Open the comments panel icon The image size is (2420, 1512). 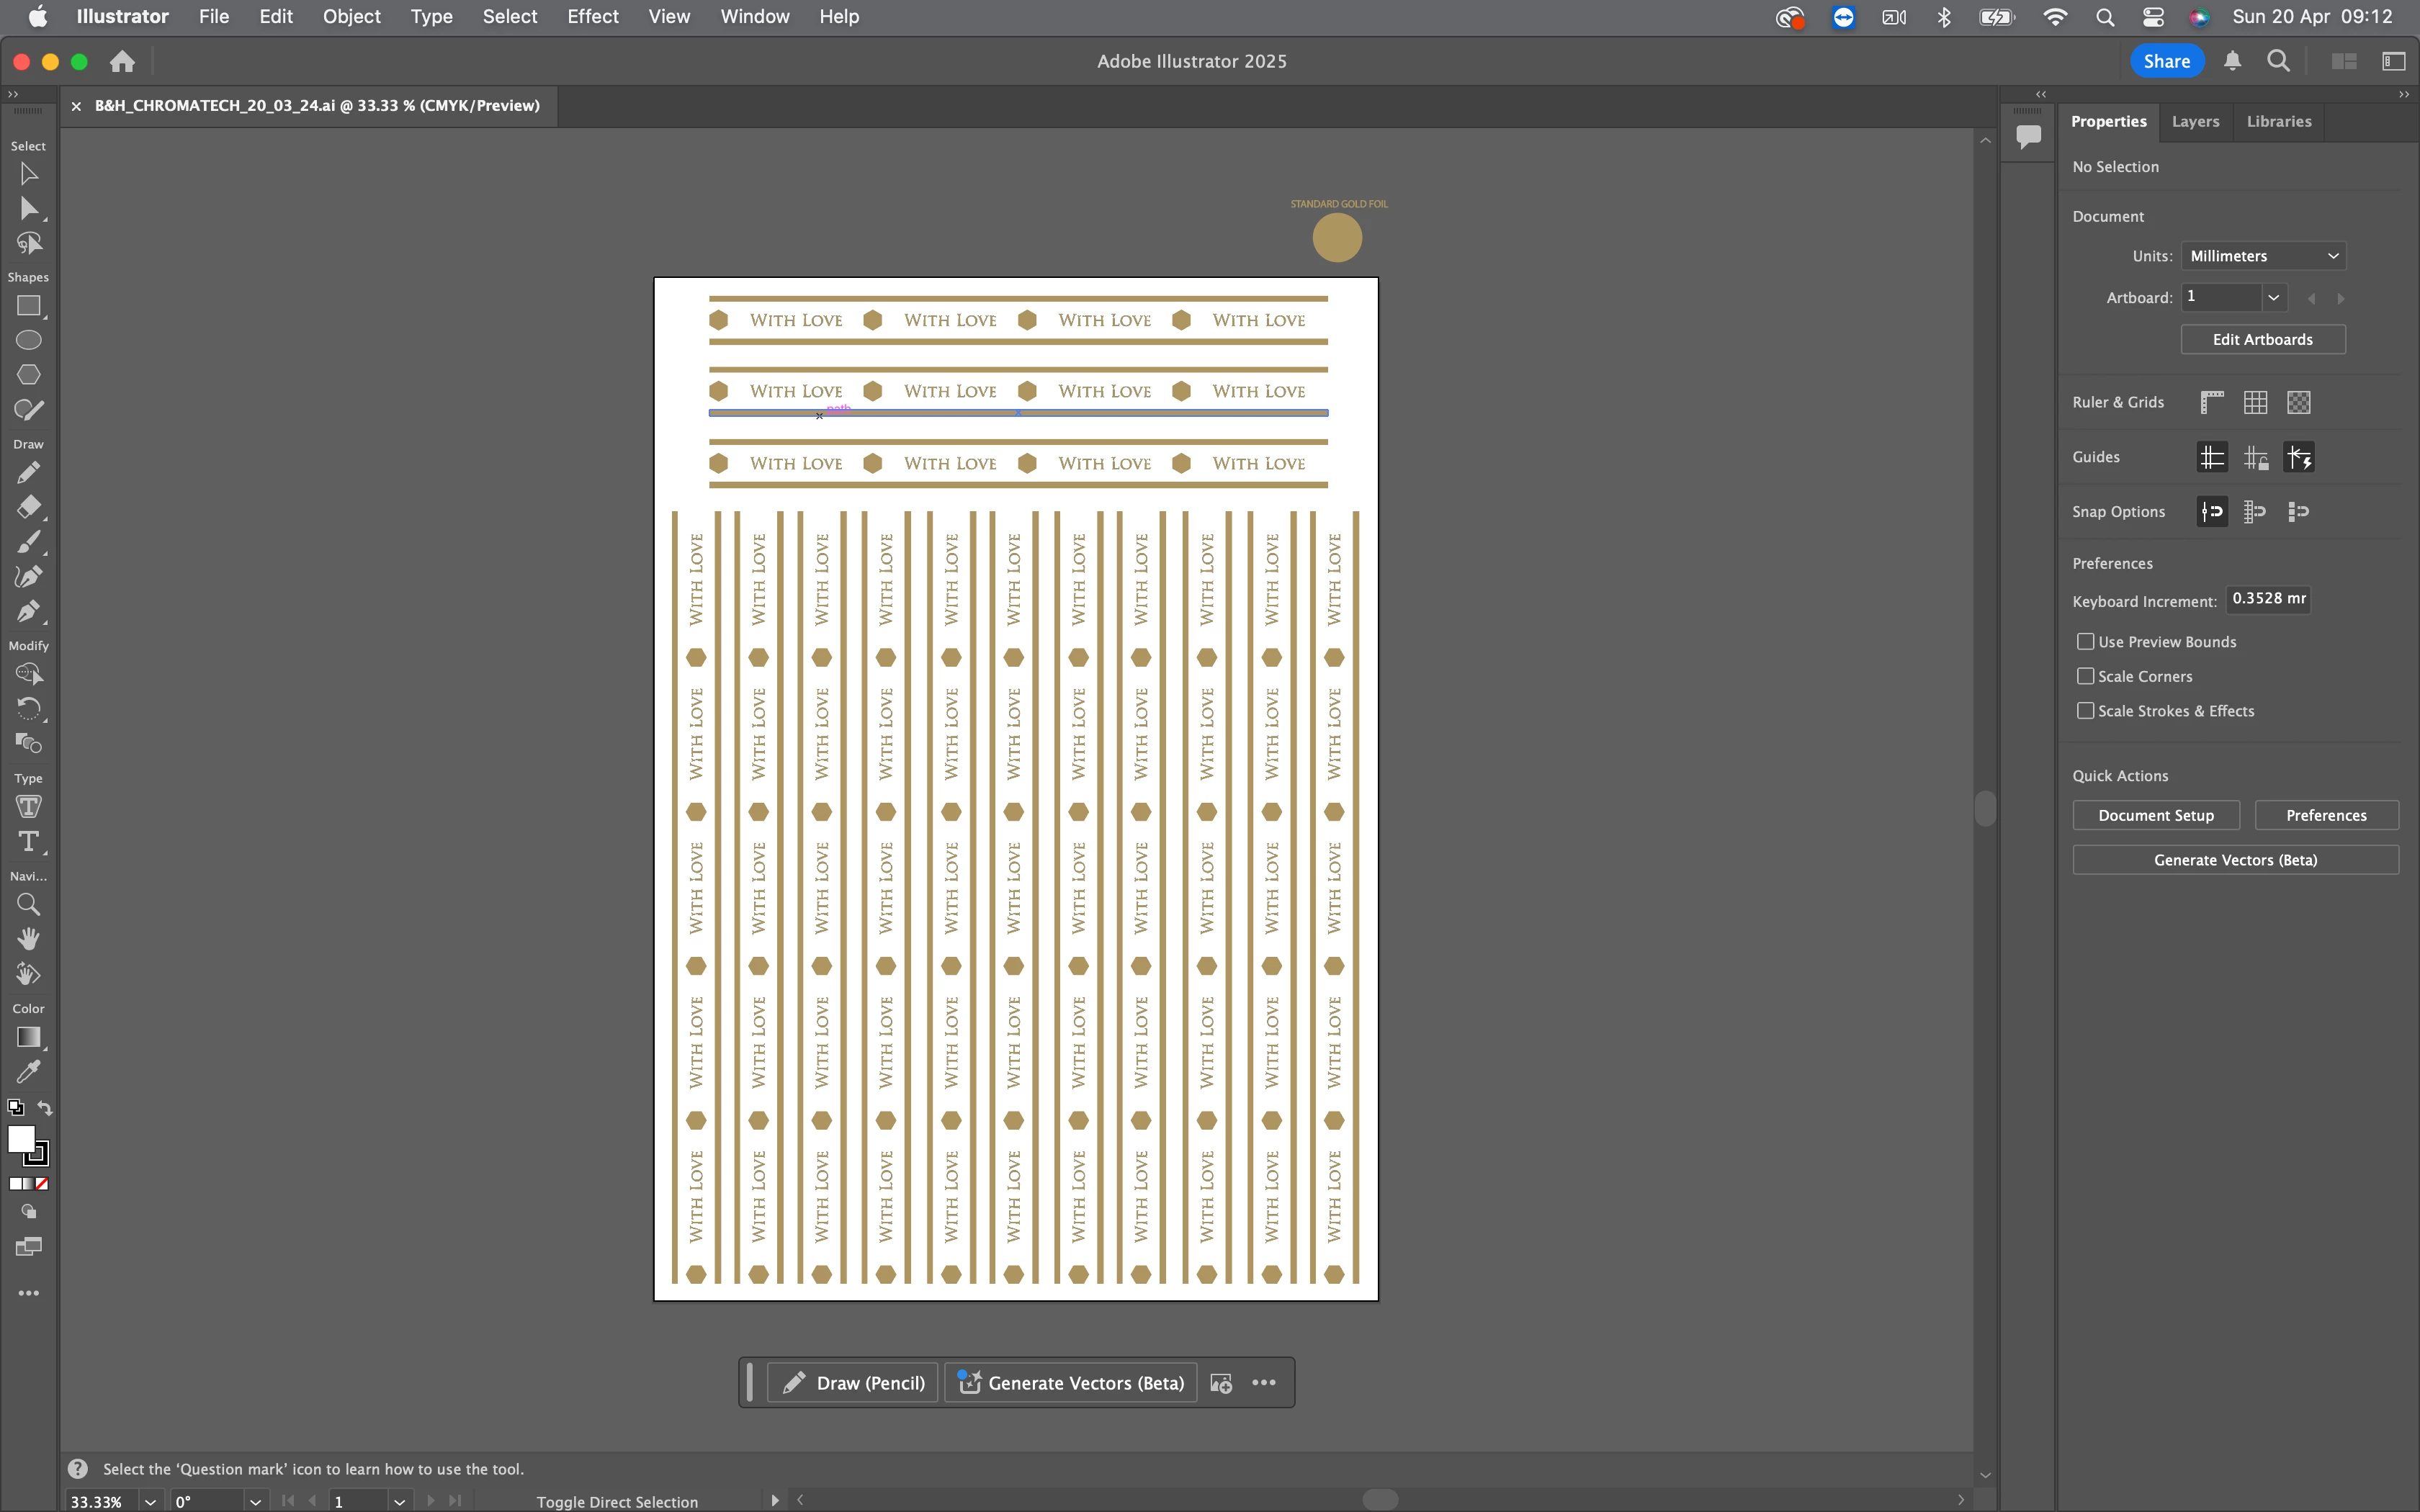pos(2028,136)
